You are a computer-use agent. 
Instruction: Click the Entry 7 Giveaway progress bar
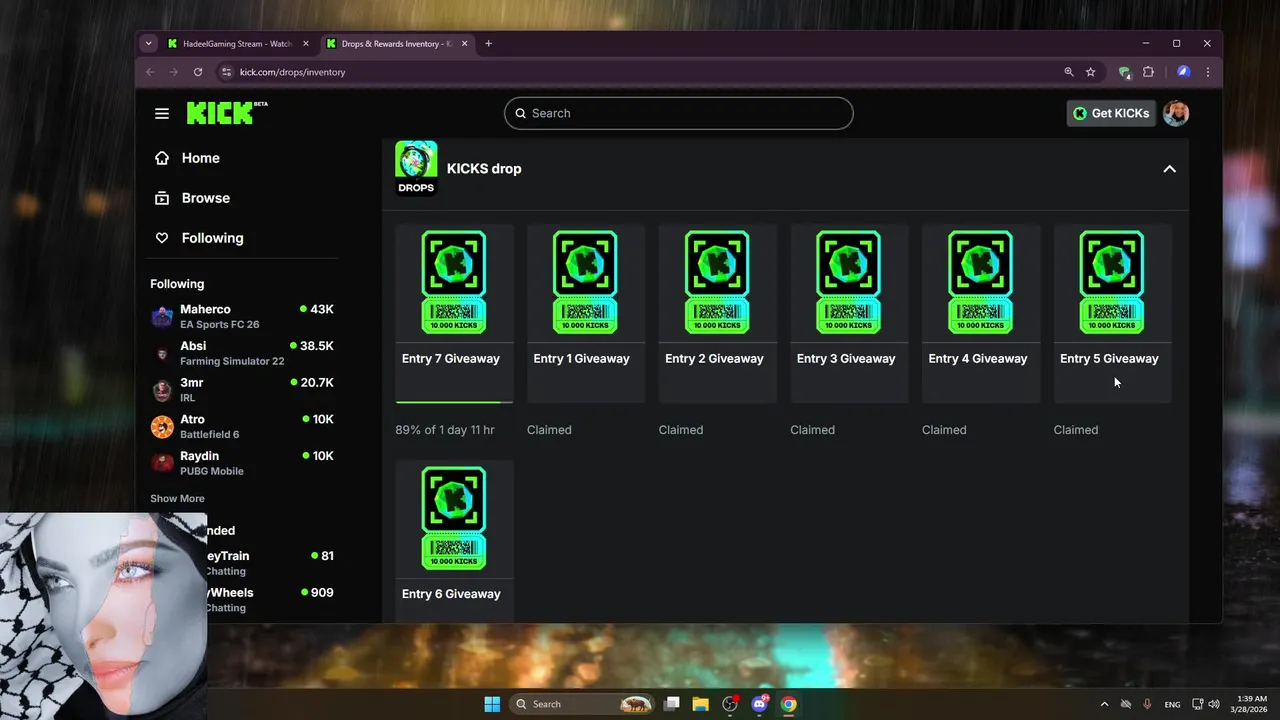click(455, 402)
